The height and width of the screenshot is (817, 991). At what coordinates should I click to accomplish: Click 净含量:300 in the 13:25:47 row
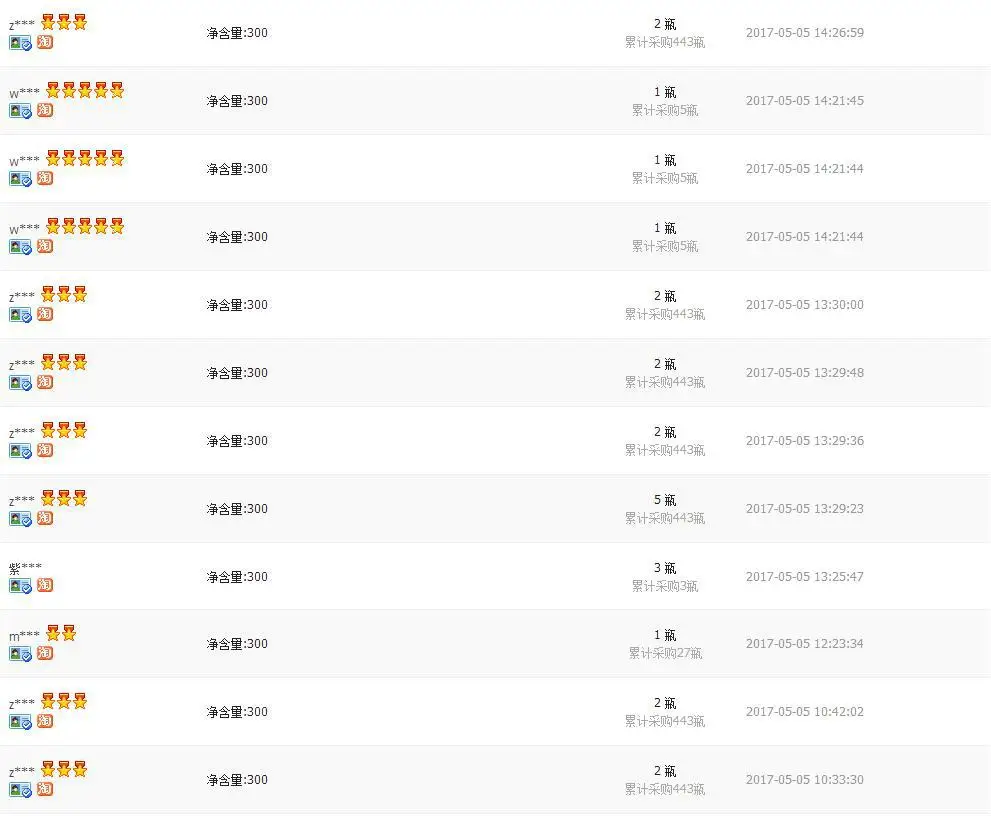pyautogui.click(x=237, y=577)
